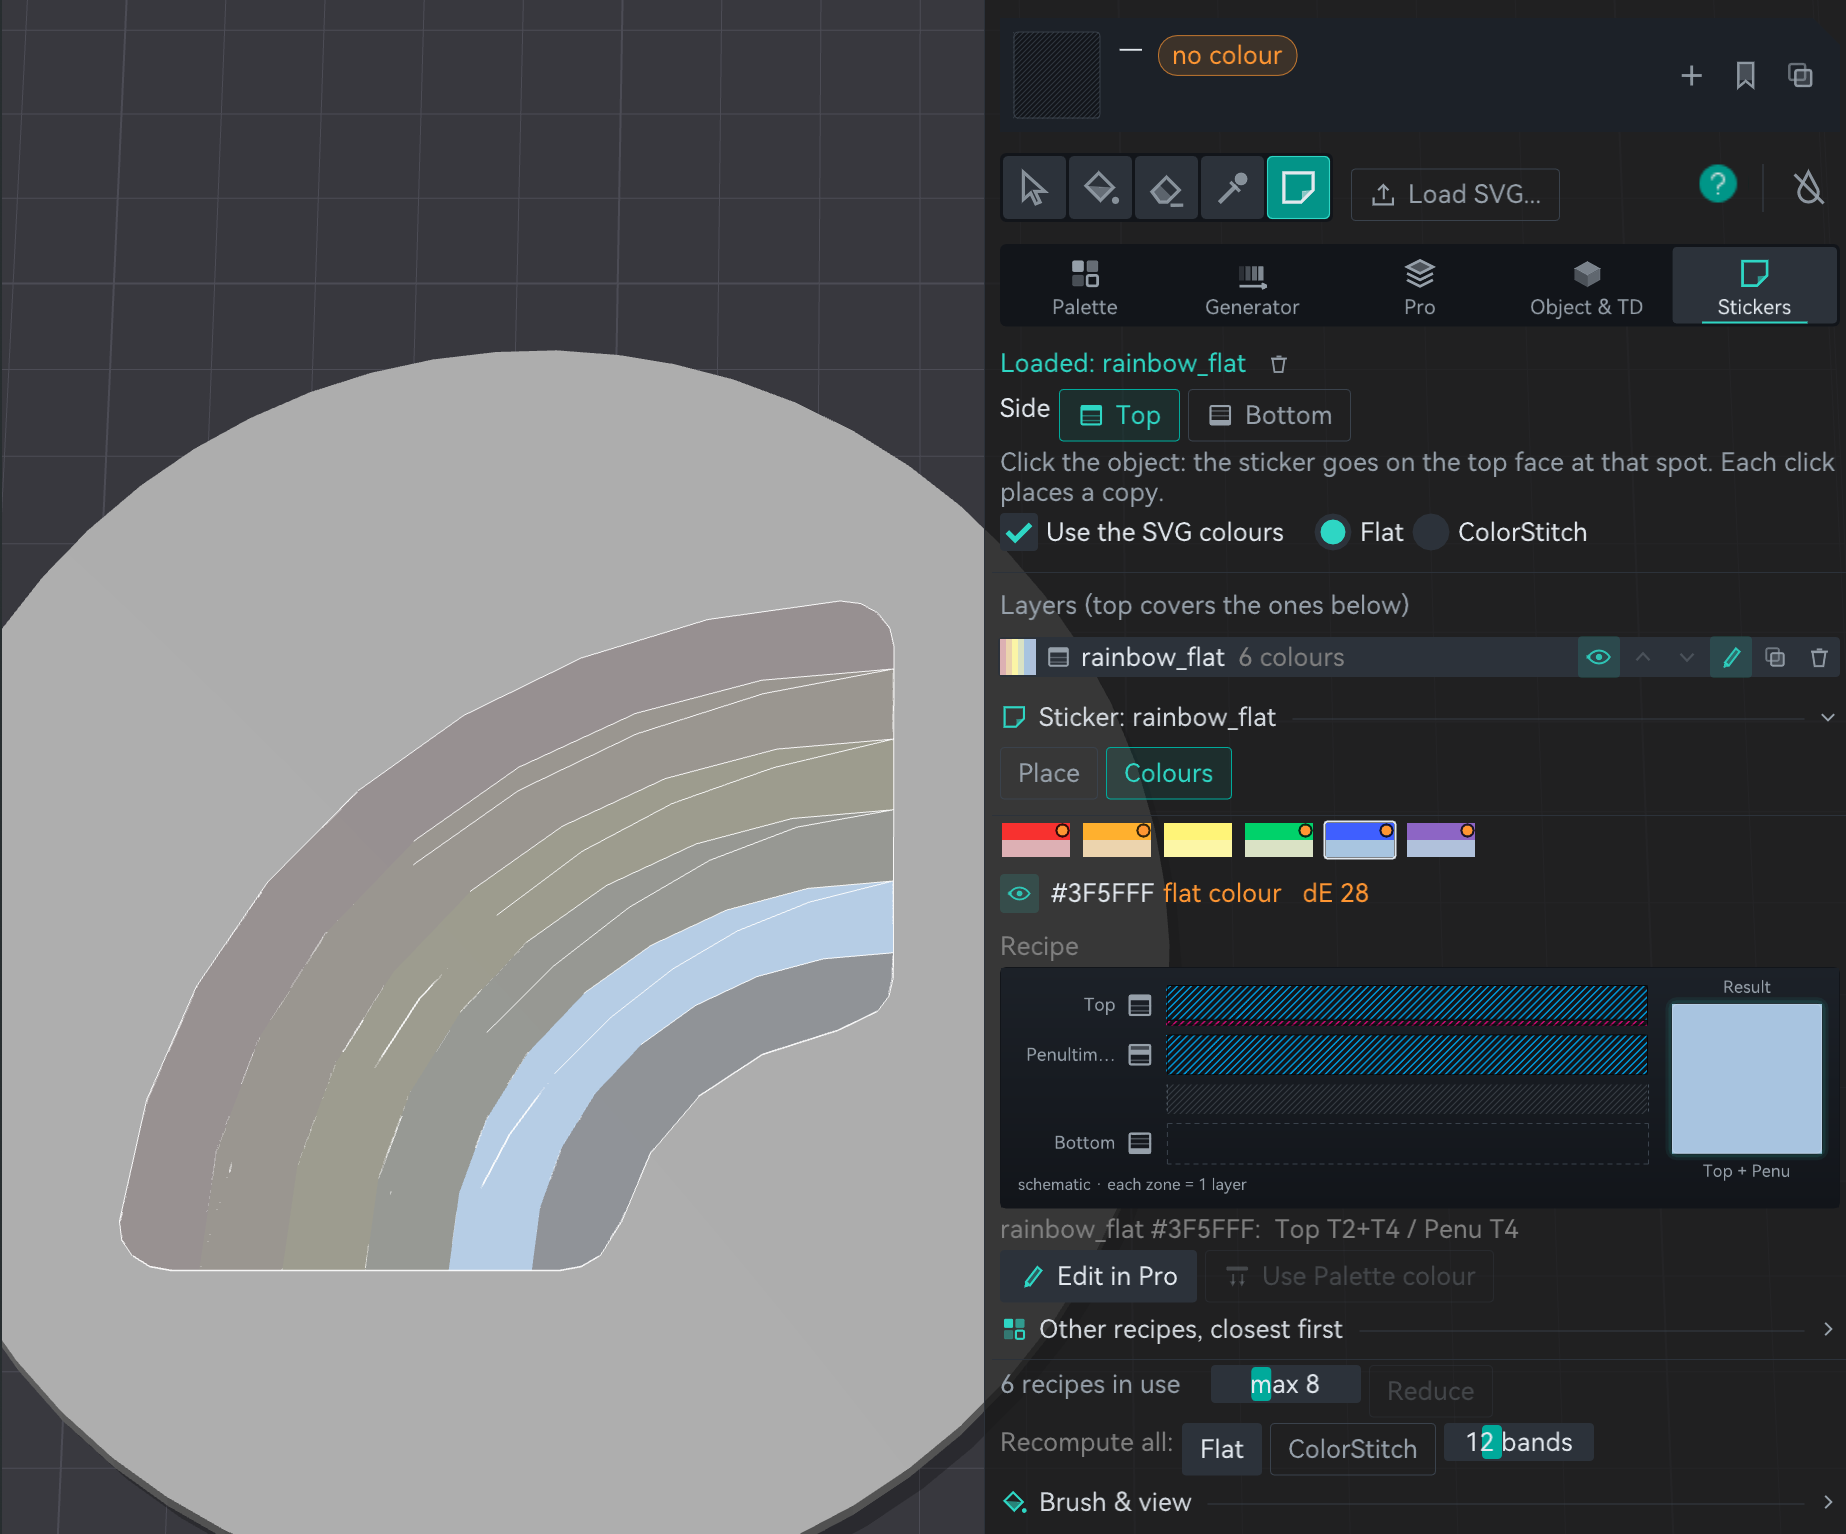Open the Palette tab
1846x1534 pixels.
point(1084,287)
